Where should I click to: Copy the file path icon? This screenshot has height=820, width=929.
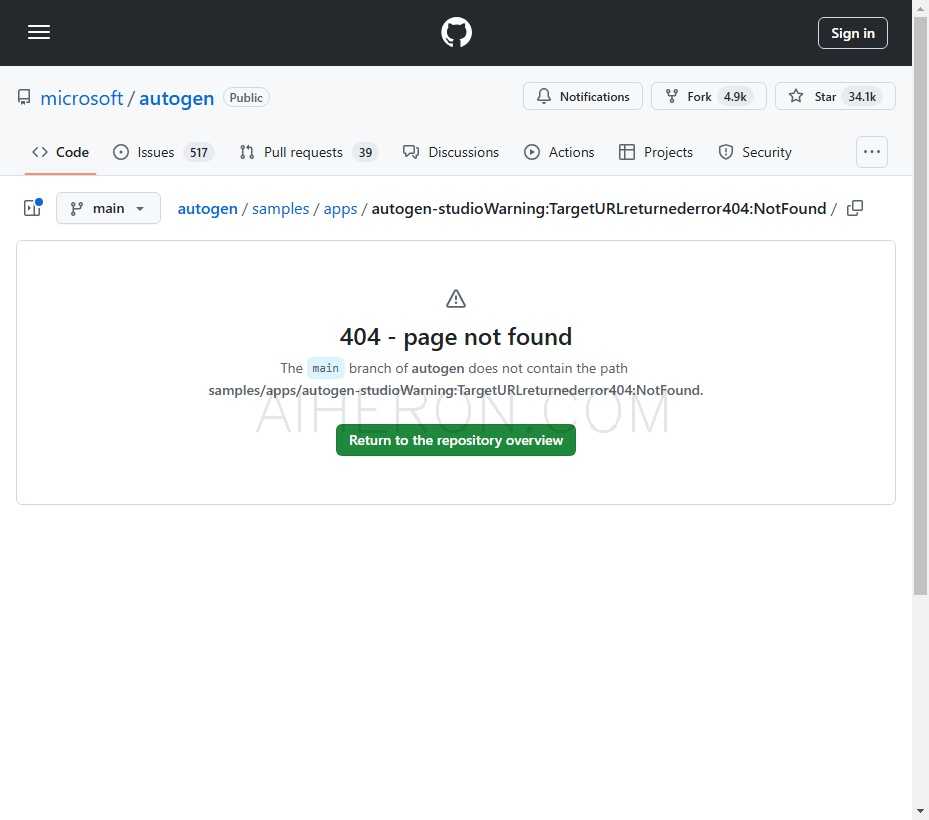855,208
